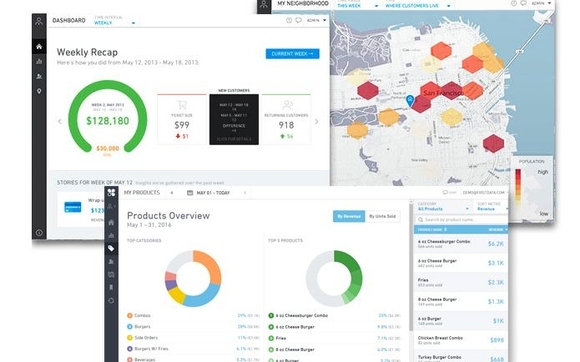Screen dimensions: 580x362
Task: Open the Wrap up story card
Action: pyautogui.click(x=81, y=209)
